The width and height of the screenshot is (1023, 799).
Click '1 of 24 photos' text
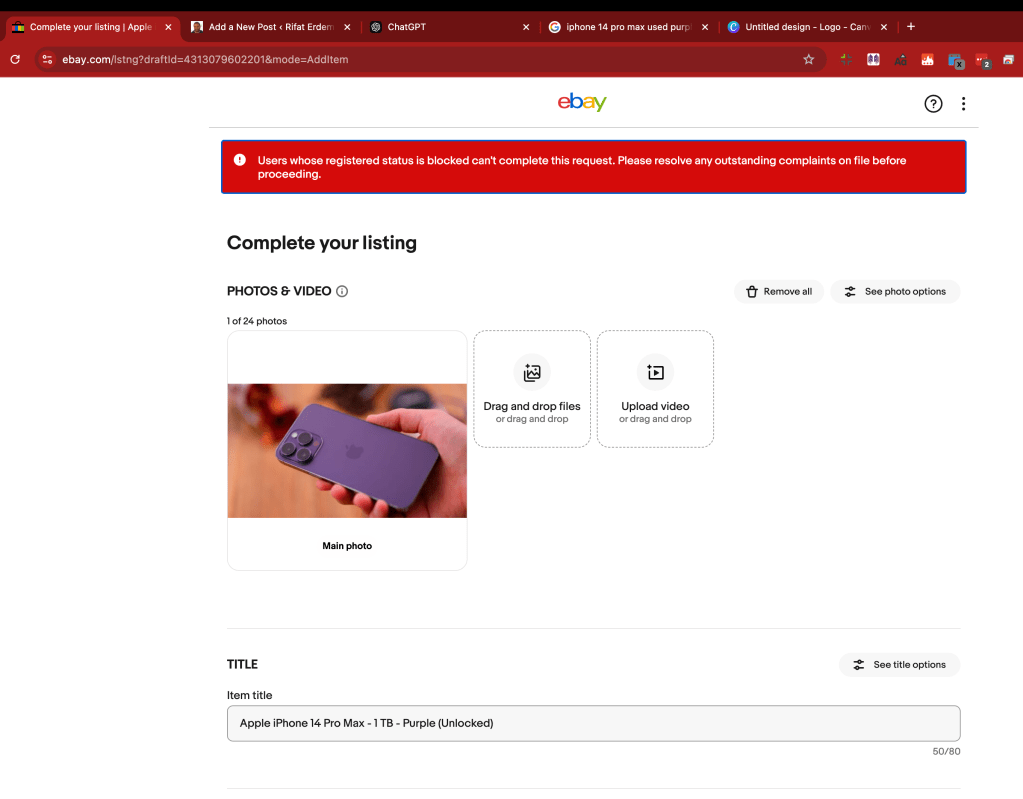tap(257, 321)
